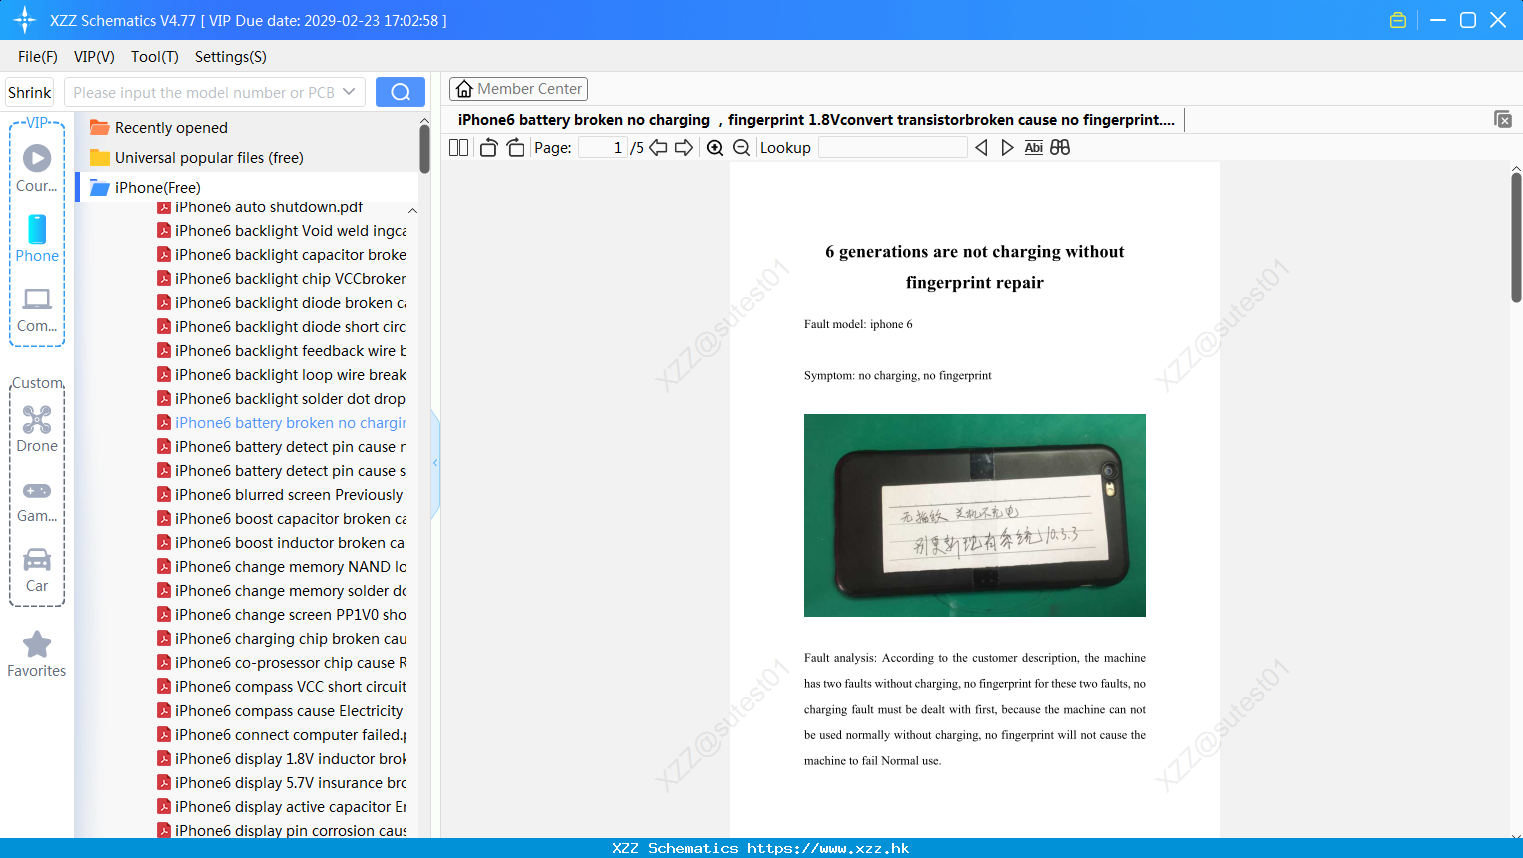Switch to the iPhone6 battery broken document tab
This screenshot has width=1523, height=858.
coord(816,120)
